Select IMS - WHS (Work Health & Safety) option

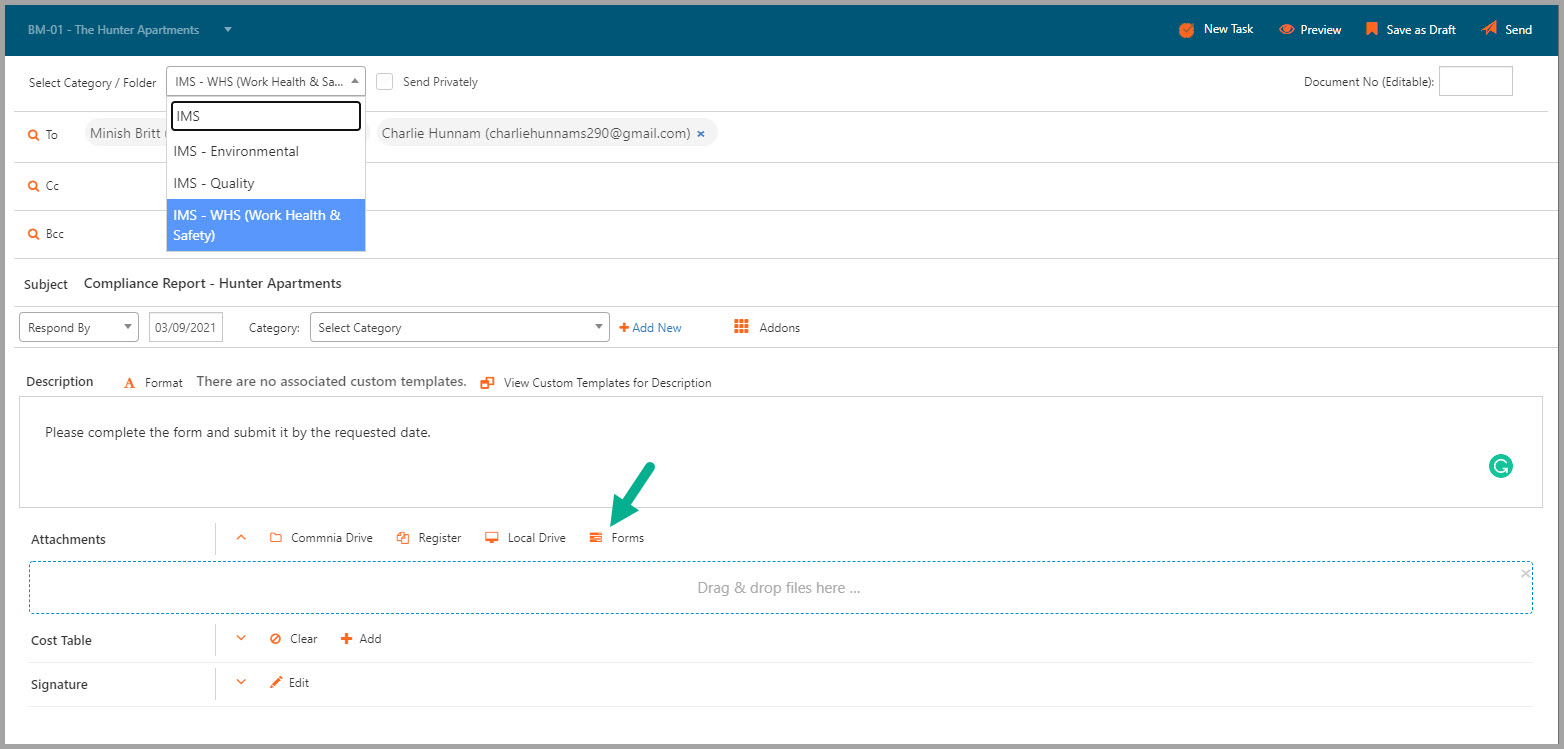[266, 225]
